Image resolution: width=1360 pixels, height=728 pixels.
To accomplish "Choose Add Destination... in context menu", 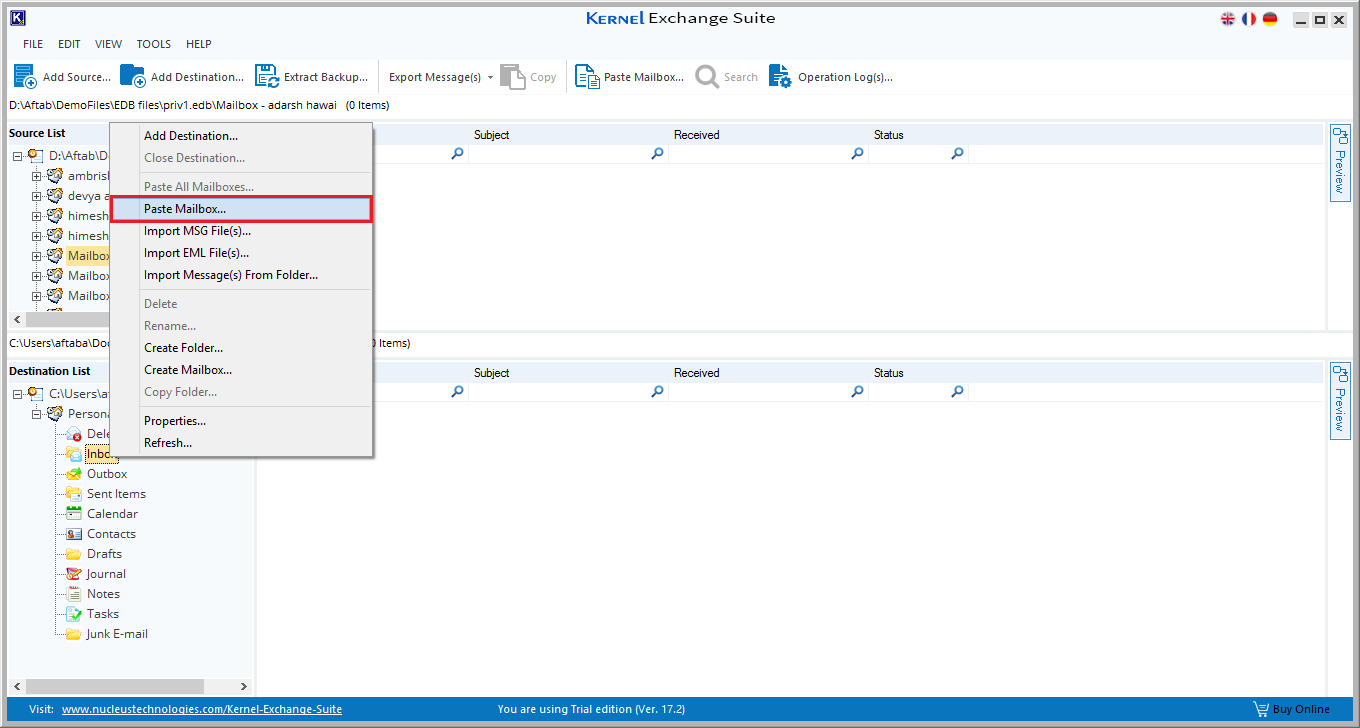I will [241, 136].
